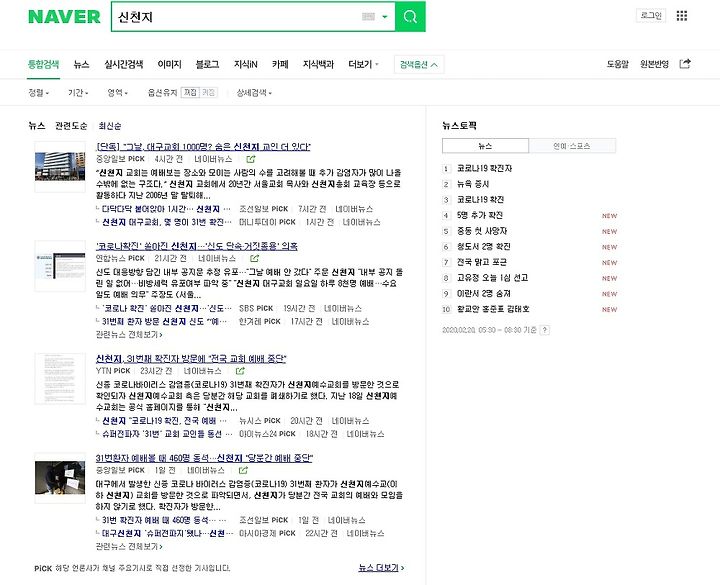
Task: Open new-window icon for 연합뉴스 21시간 전 article
Action: (x=254, y=259)
